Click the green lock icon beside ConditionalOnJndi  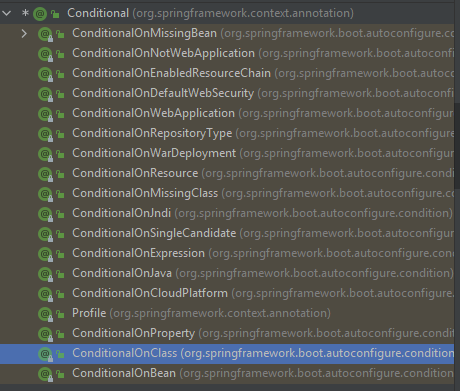pos(60,214)
